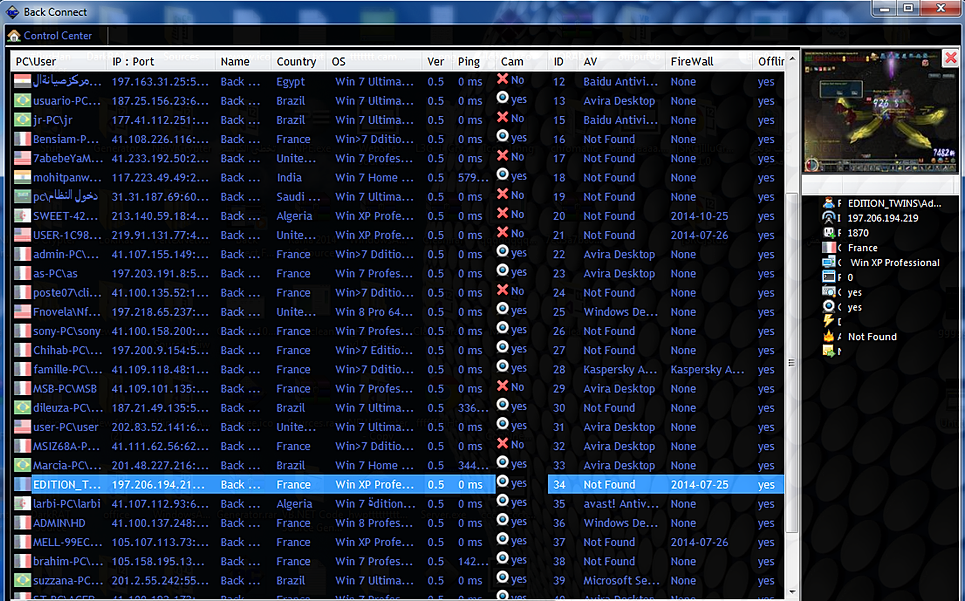This screenshot has width=965, height=601.
Task: Click the client list vertical scrollbar thumb
Action: (792, 363)
